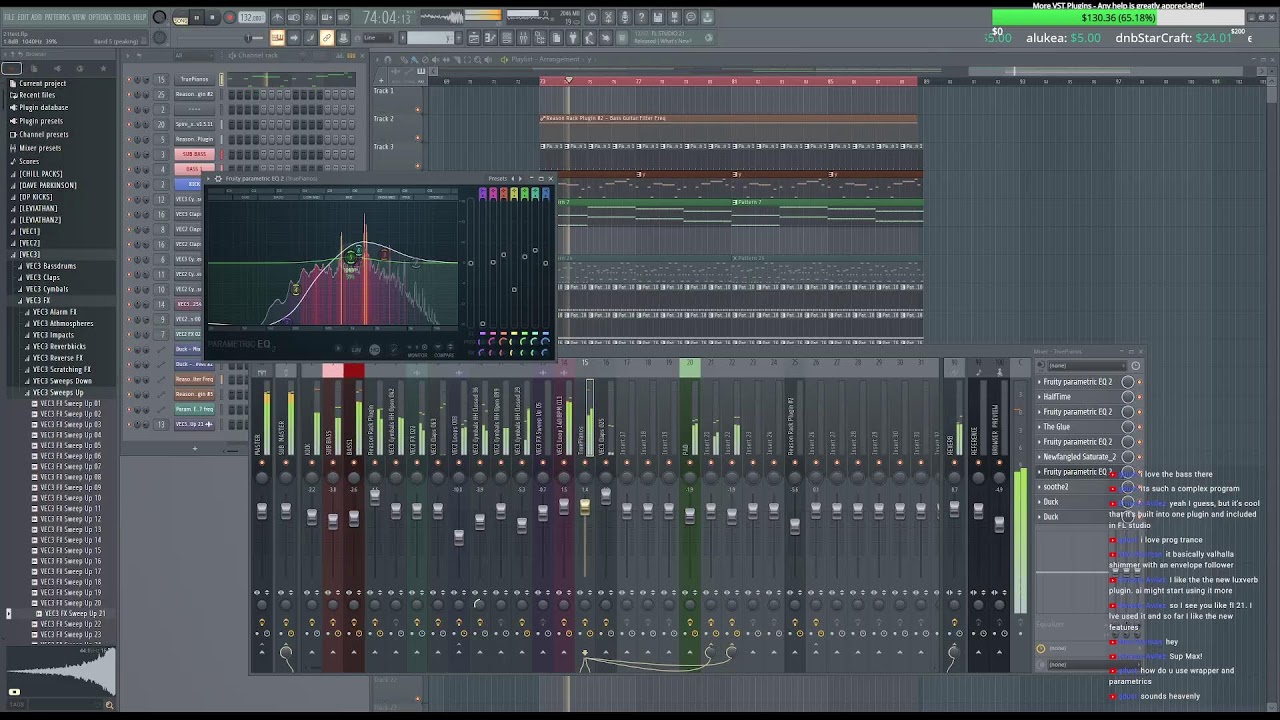The height and width of the screenshot is (720, 1280).
Task: Adjust the Master track volume fader
Action: (262, 510)
